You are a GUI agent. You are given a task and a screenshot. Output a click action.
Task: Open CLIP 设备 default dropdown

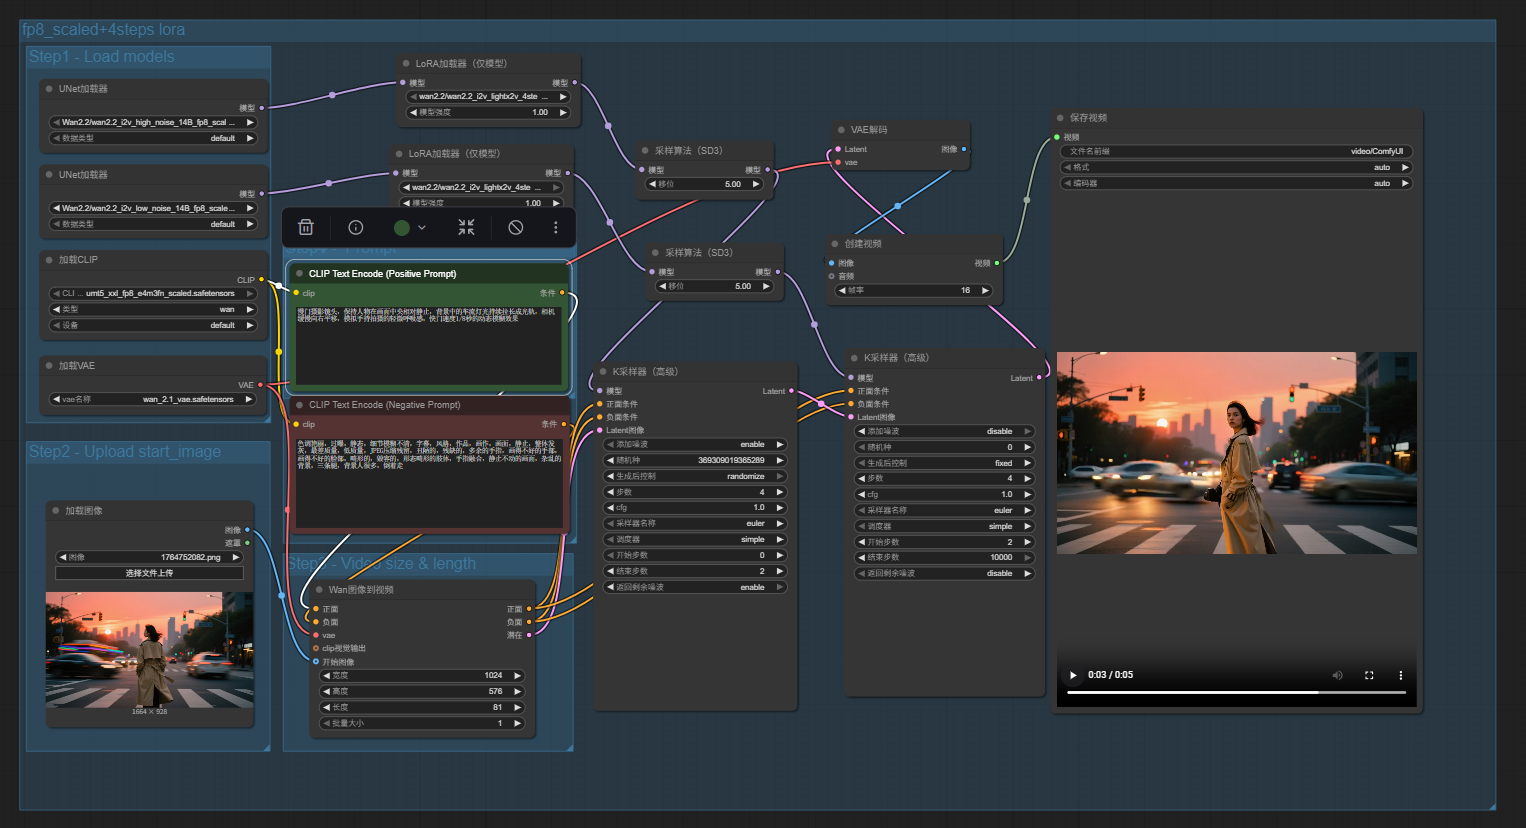(x=153, y=326)
